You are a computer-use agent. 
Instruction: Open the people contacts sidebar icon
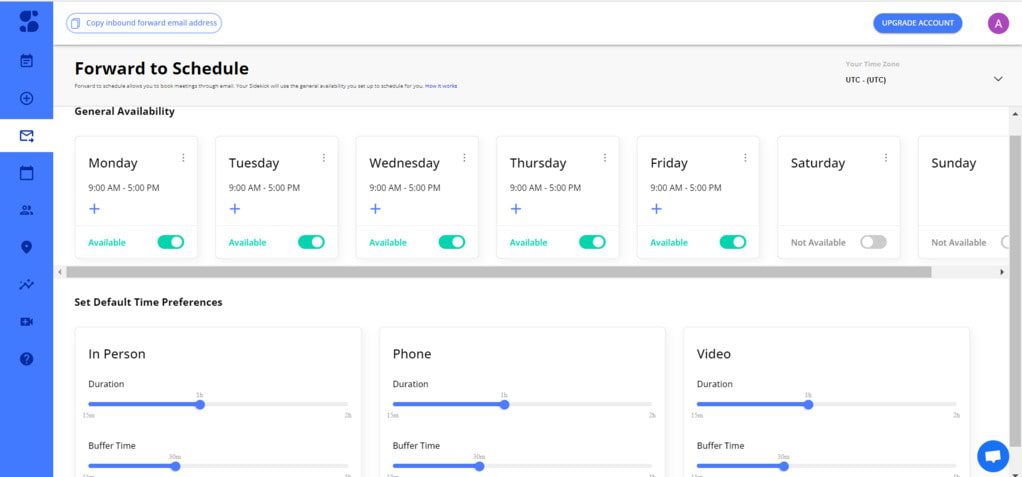[x=27, y=210]
